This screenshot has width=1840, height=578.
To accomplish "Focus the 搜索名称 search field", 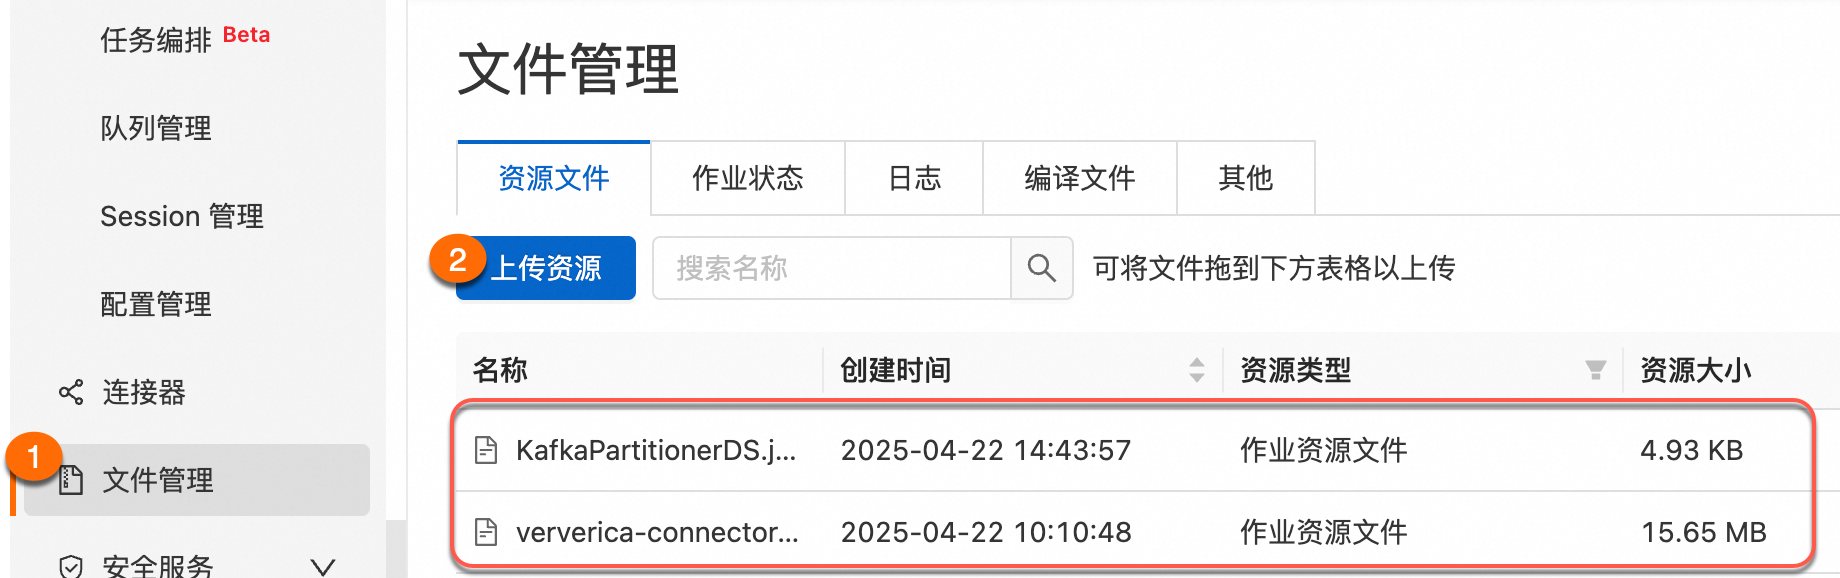I will [830, 268].
